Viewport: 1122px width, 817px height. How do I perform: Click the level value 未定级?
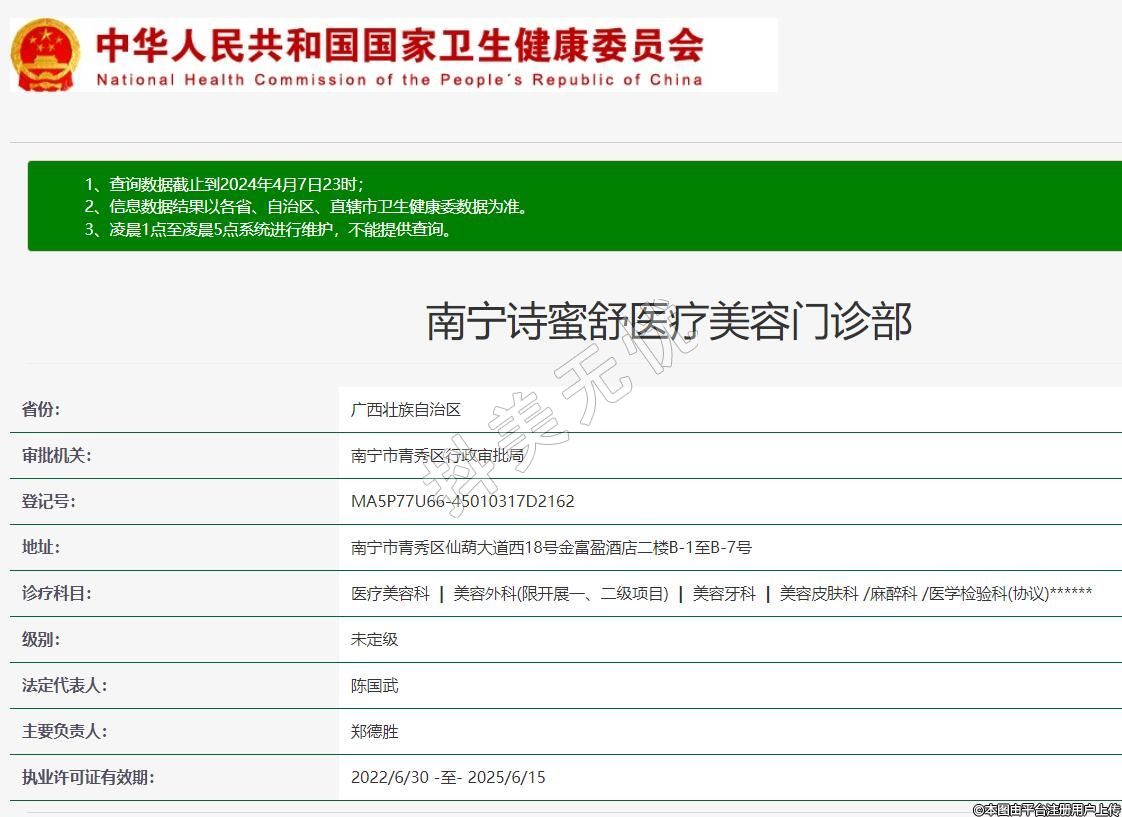(x=374, y=640)
